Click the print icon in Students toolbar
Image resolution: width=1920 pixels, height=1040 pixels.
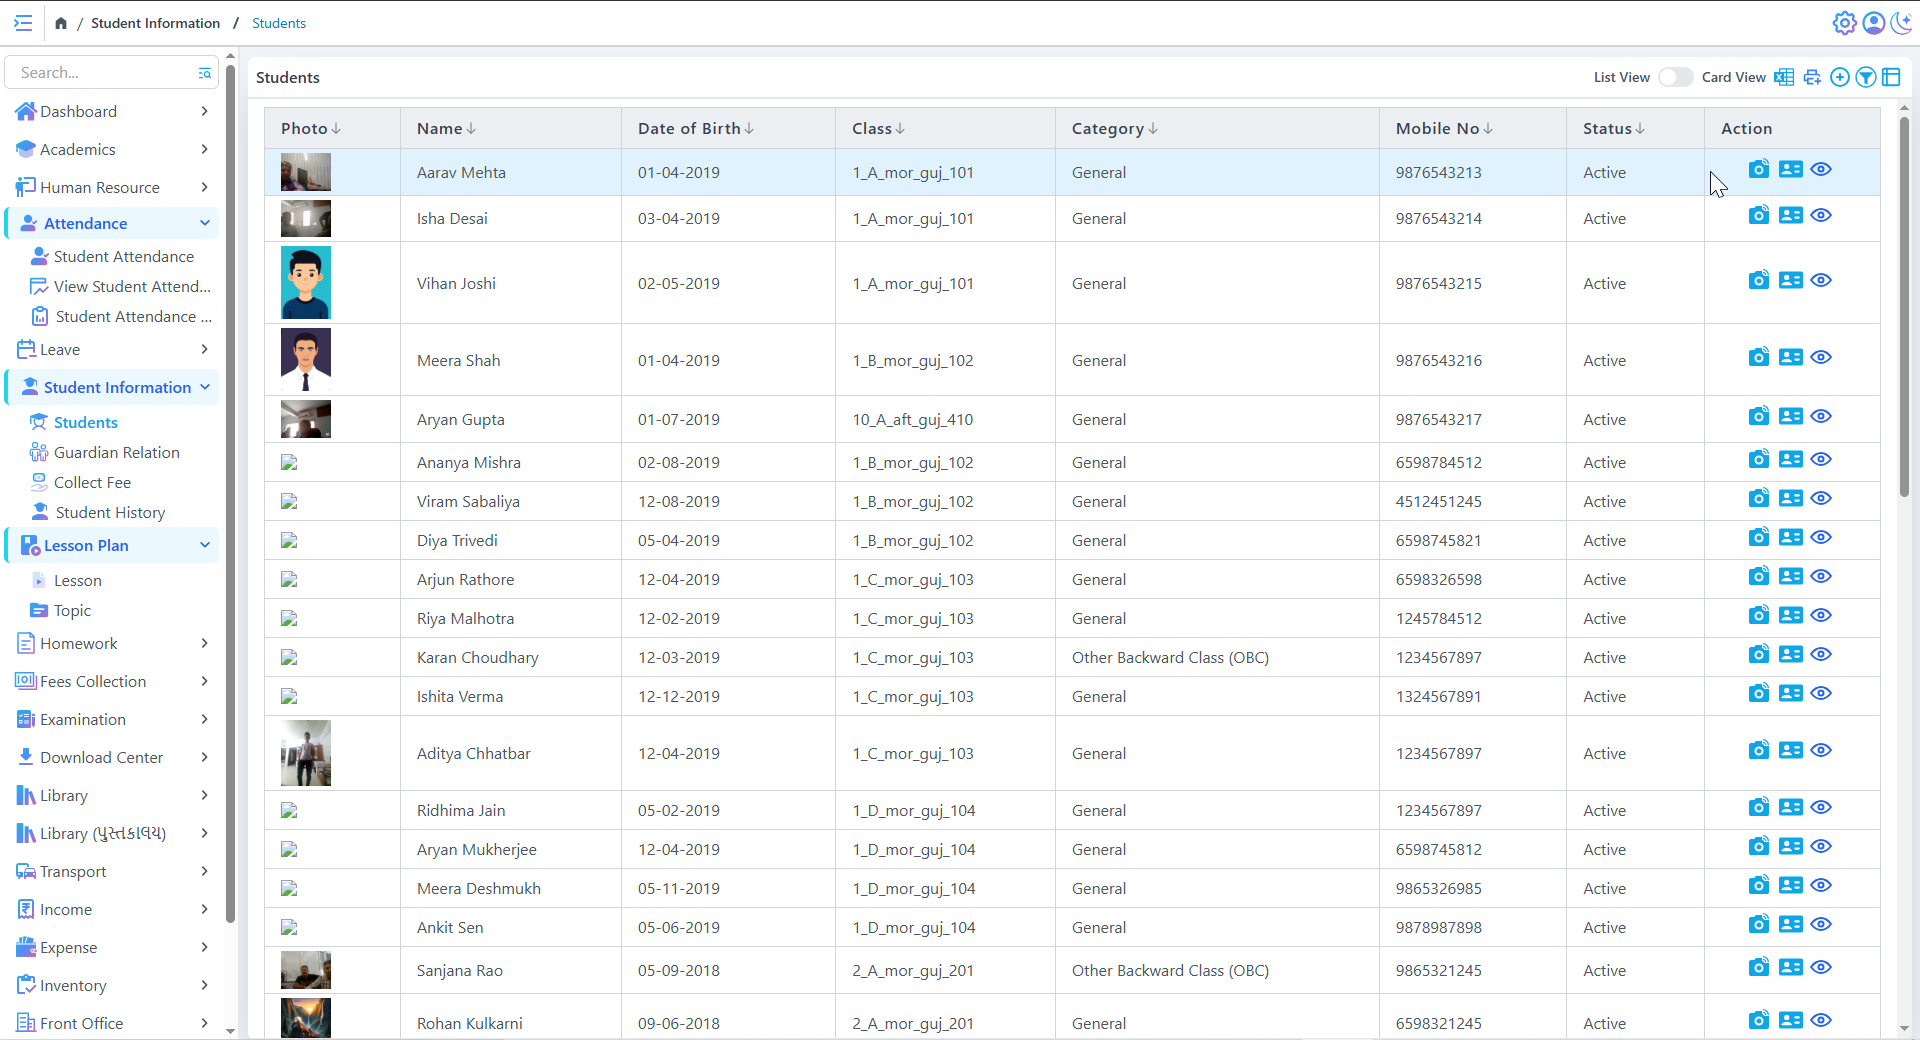pyautogui.click(x=1812, y=77)
